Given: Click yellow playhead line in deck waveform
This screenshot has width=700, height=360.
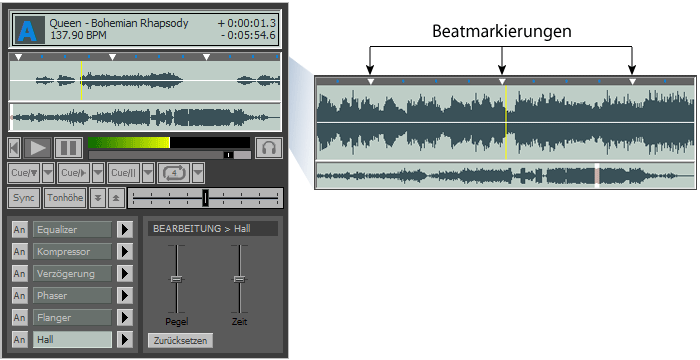Looking at the screenshot, I should pos(81,81).
